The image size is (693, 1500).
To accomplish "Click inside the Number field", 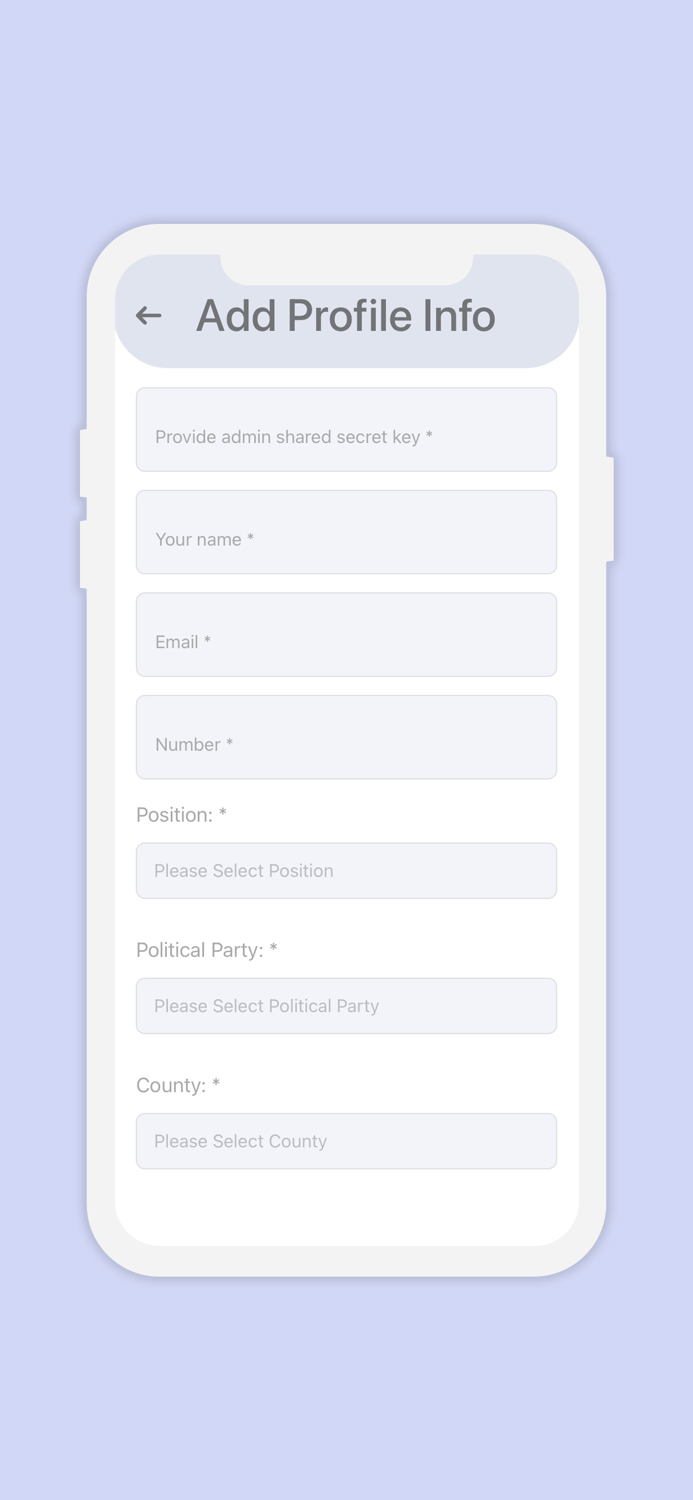I will 346,737.
